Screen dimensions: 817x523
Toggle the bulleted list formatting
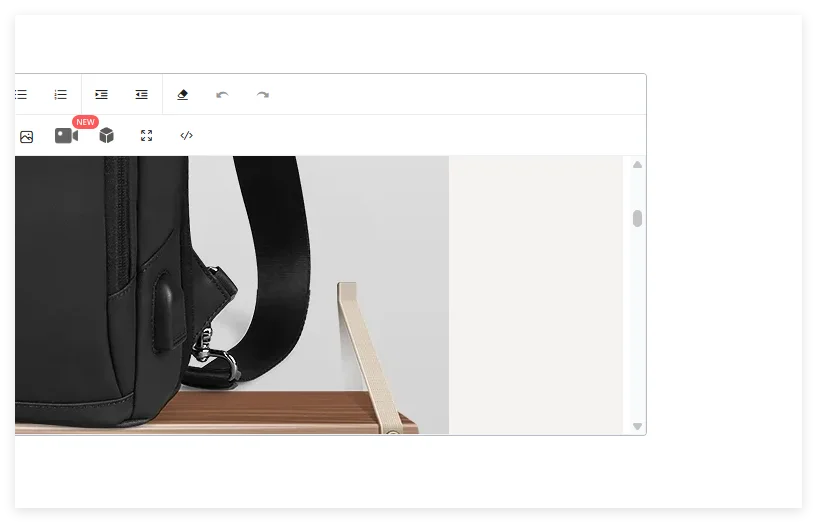(21, 95)
